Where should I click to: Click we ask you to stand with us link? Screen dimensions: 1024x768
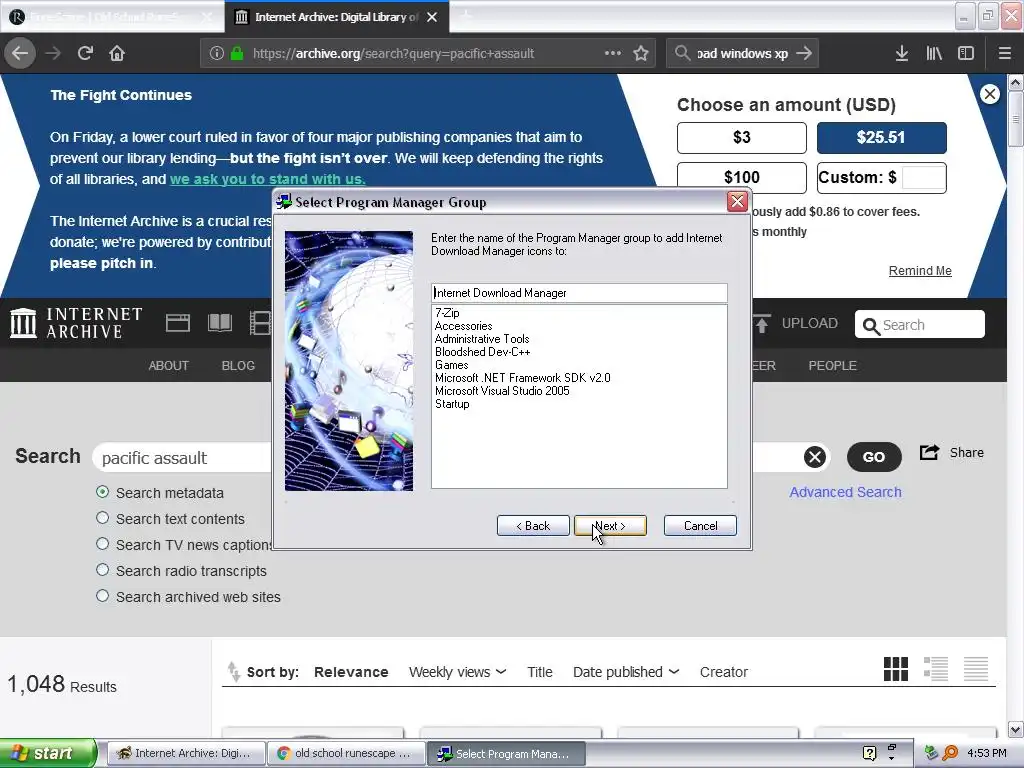coord(268,179)
